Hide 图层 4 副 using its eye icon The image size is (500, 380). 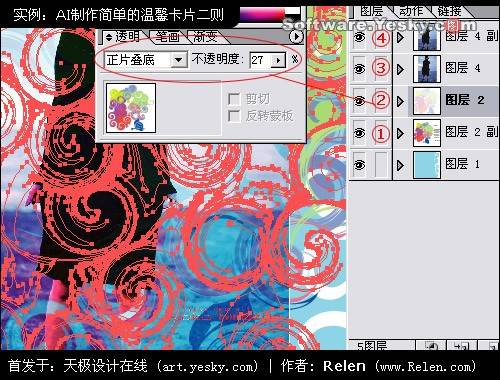pos(359,37)
